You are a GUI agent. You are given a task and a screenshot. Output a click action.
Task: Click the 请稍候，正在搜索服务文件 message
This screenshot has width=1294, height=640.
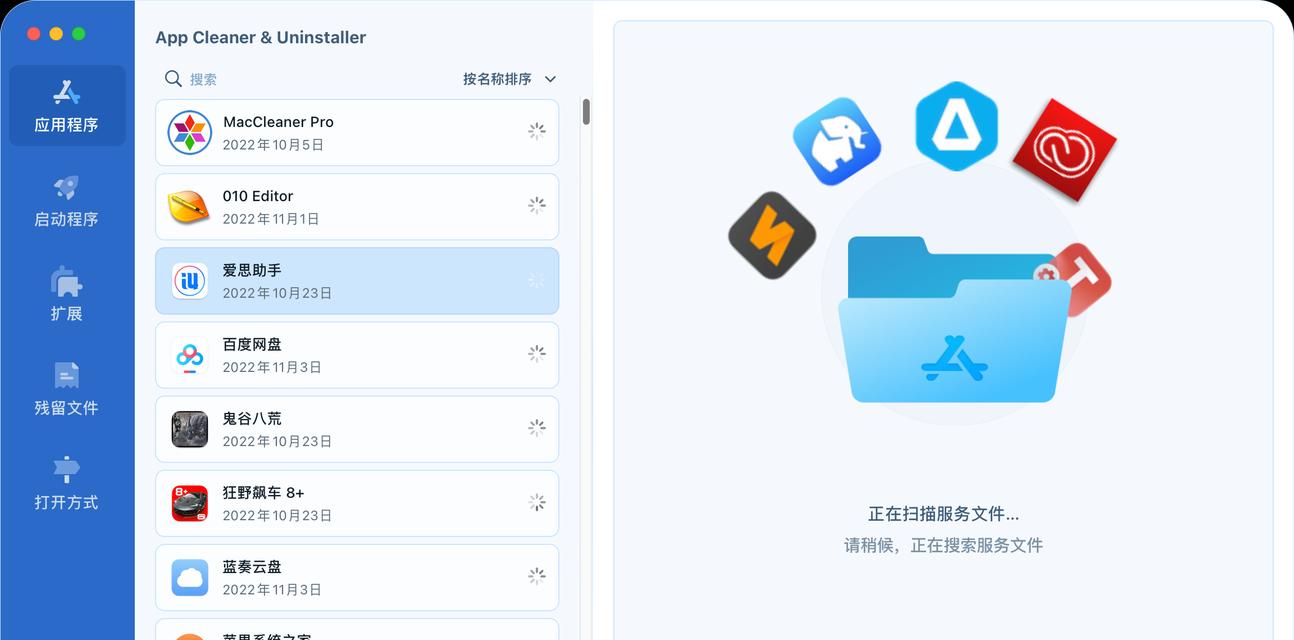(x=943, y=545)
